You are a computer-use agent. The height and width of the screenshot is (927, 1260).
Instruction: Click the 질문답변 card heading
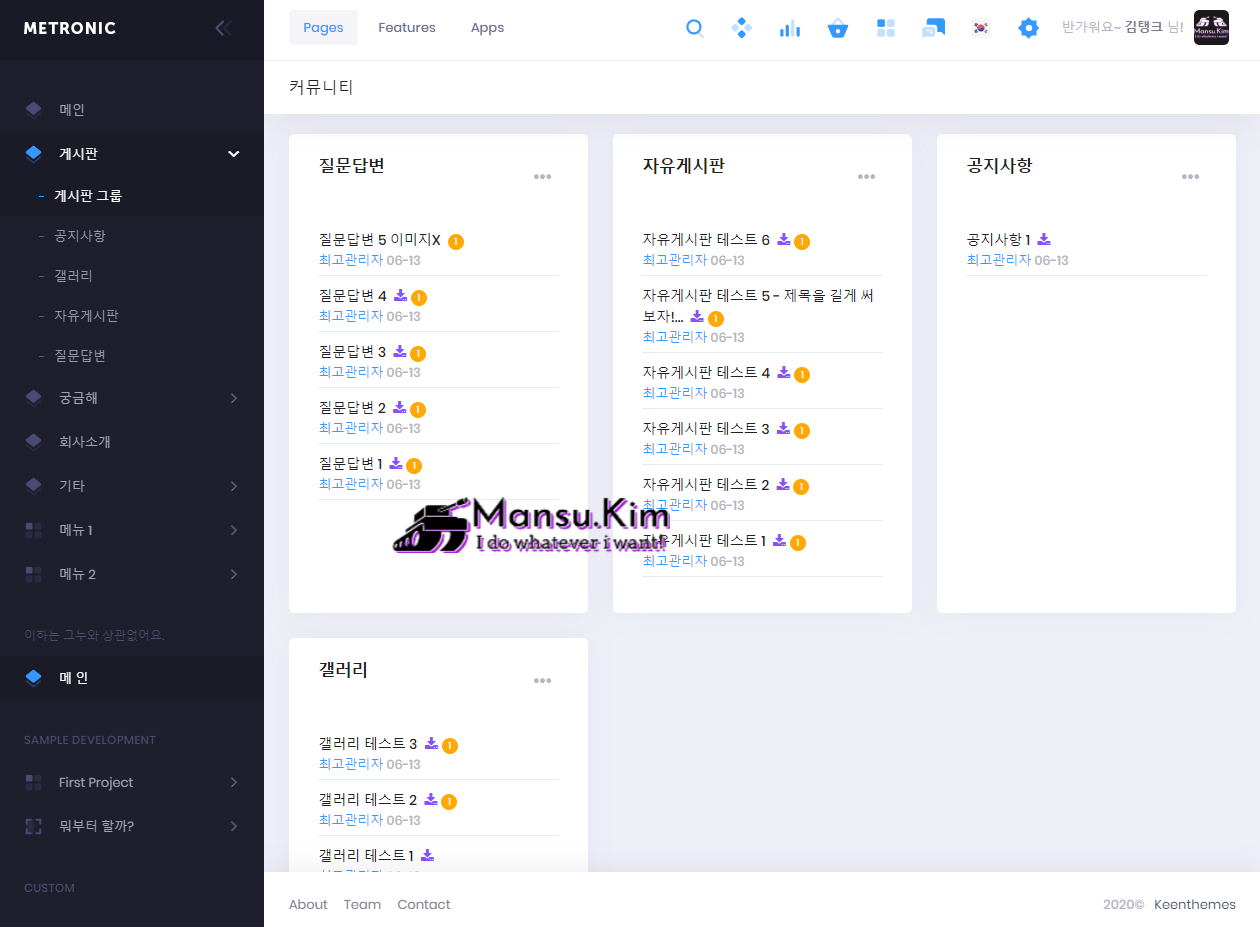(352, 166)
